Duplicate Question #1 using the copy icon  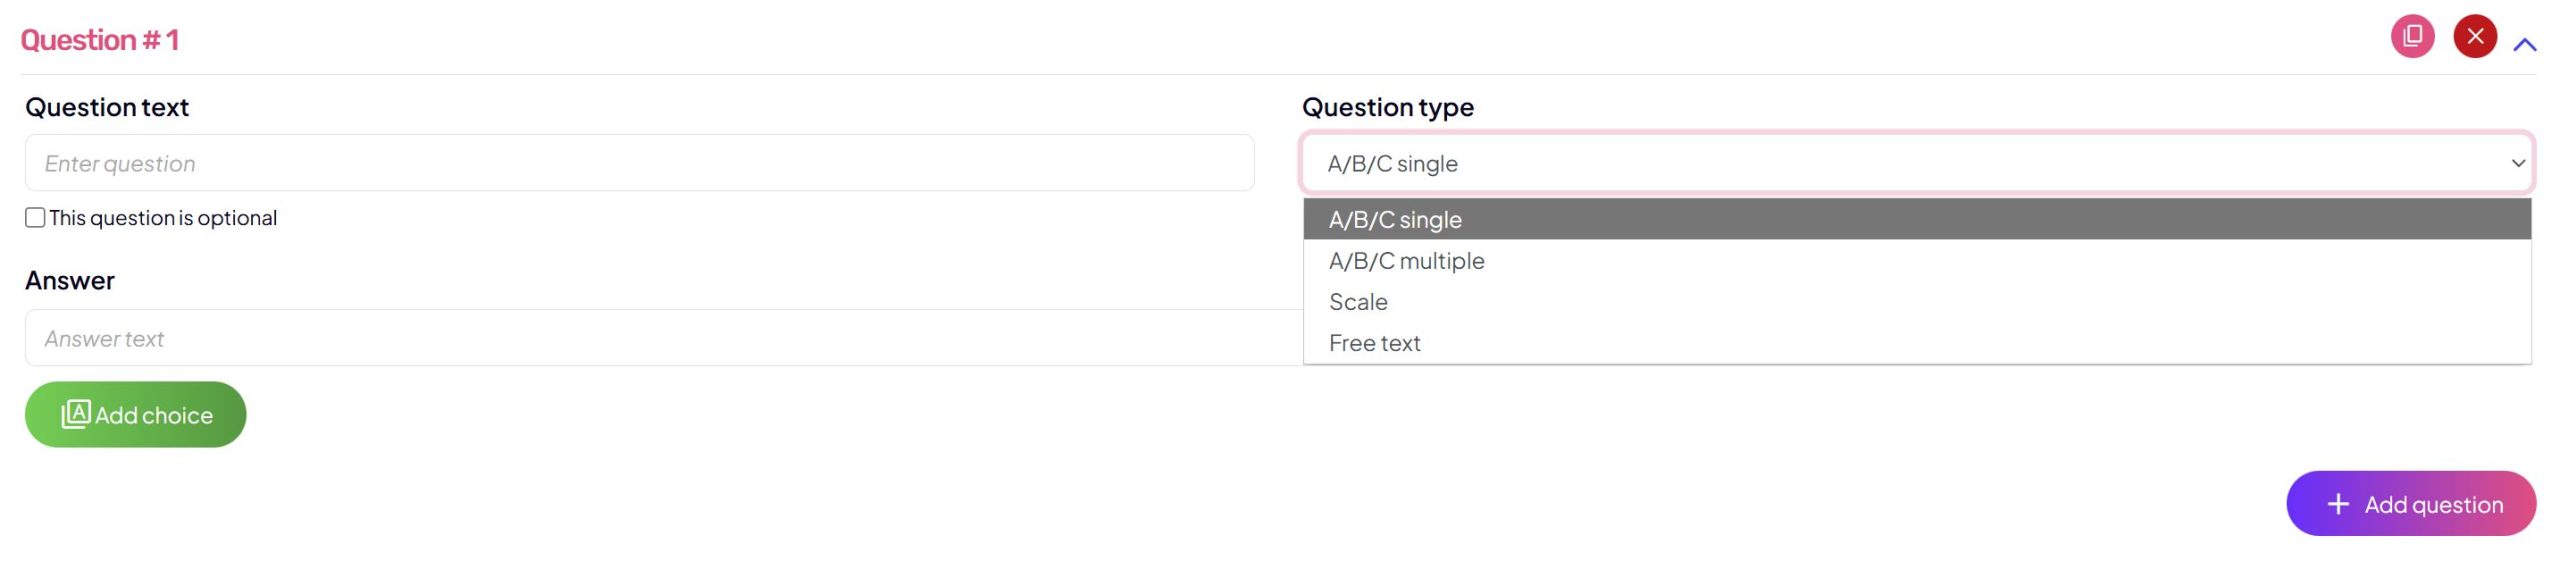click(2411, 37)
